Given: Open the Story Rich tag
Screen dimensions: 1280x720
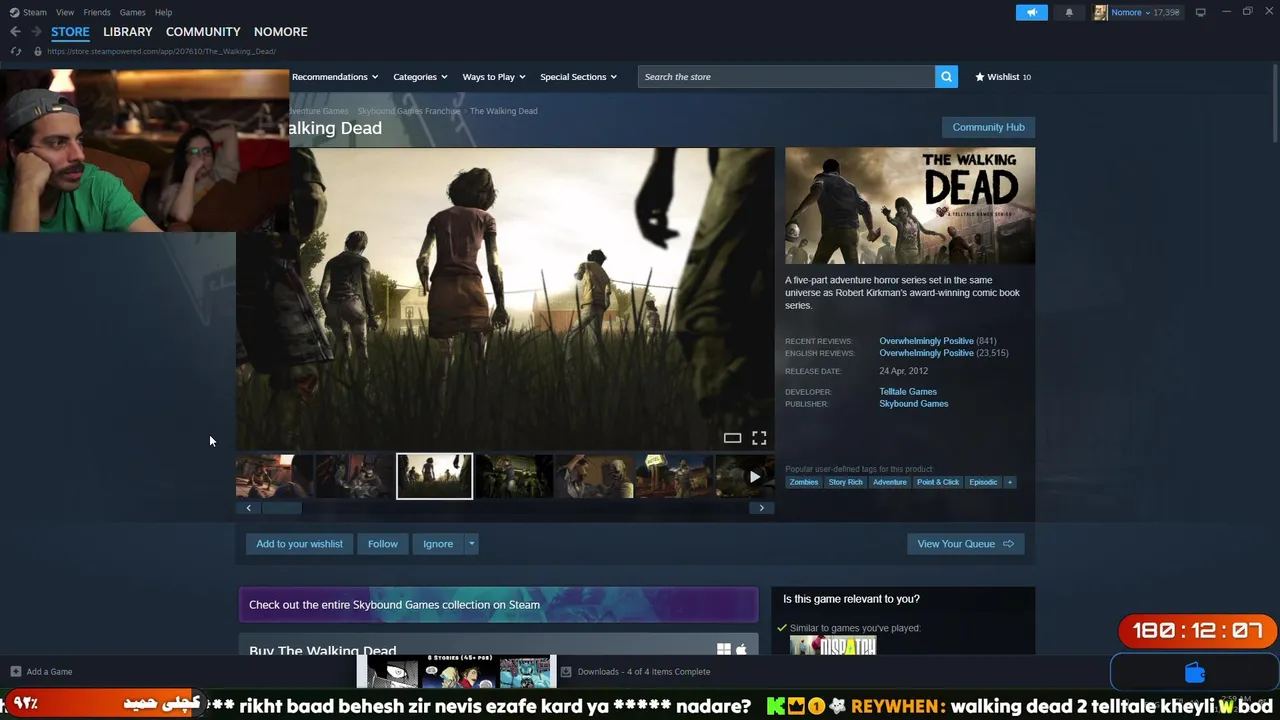Looking at the screenshot, I should tap(845, 482).
